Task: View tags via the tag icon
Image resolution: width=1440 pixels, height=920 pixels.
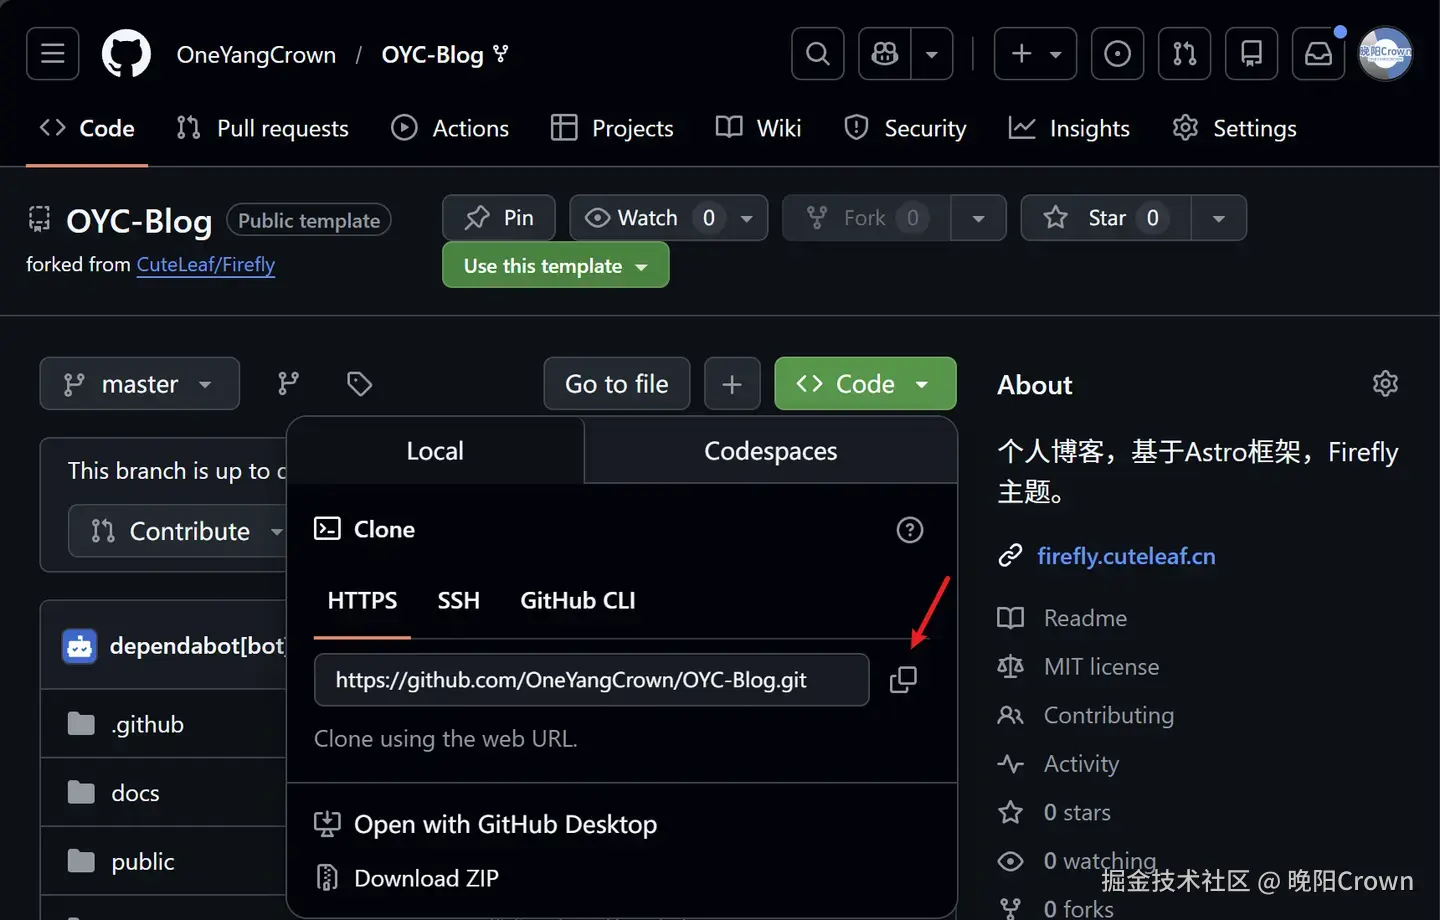Action: point(359,384)
